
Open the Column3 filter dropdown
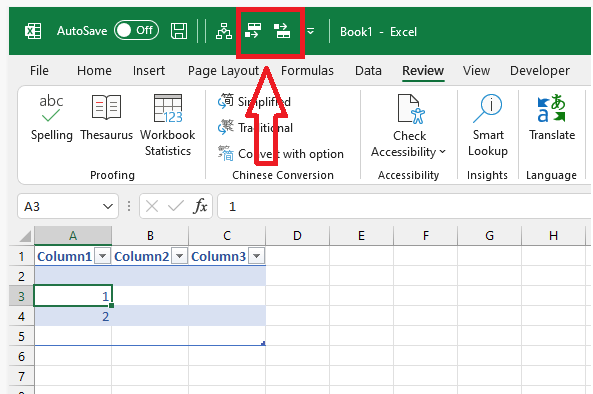point(257,256)
